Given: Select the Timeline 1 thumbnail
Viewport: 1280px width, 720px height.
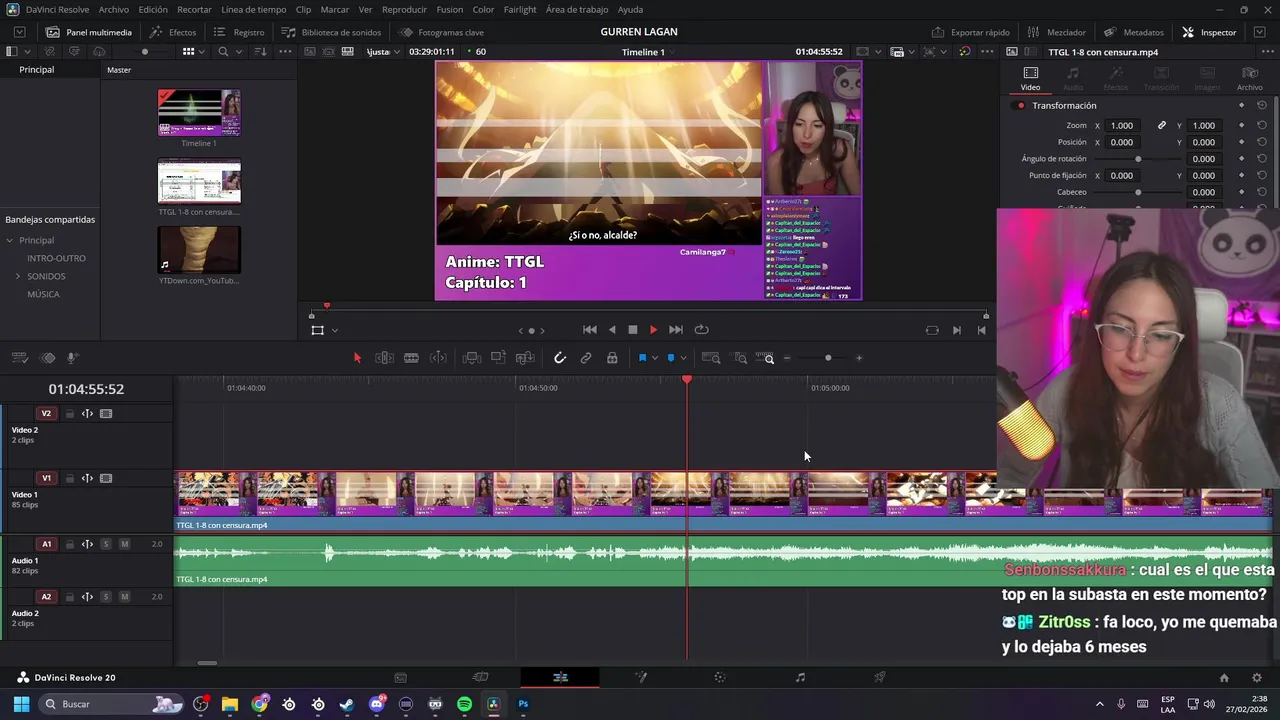Looking at the screenshot, I should [x=199, y=112].
